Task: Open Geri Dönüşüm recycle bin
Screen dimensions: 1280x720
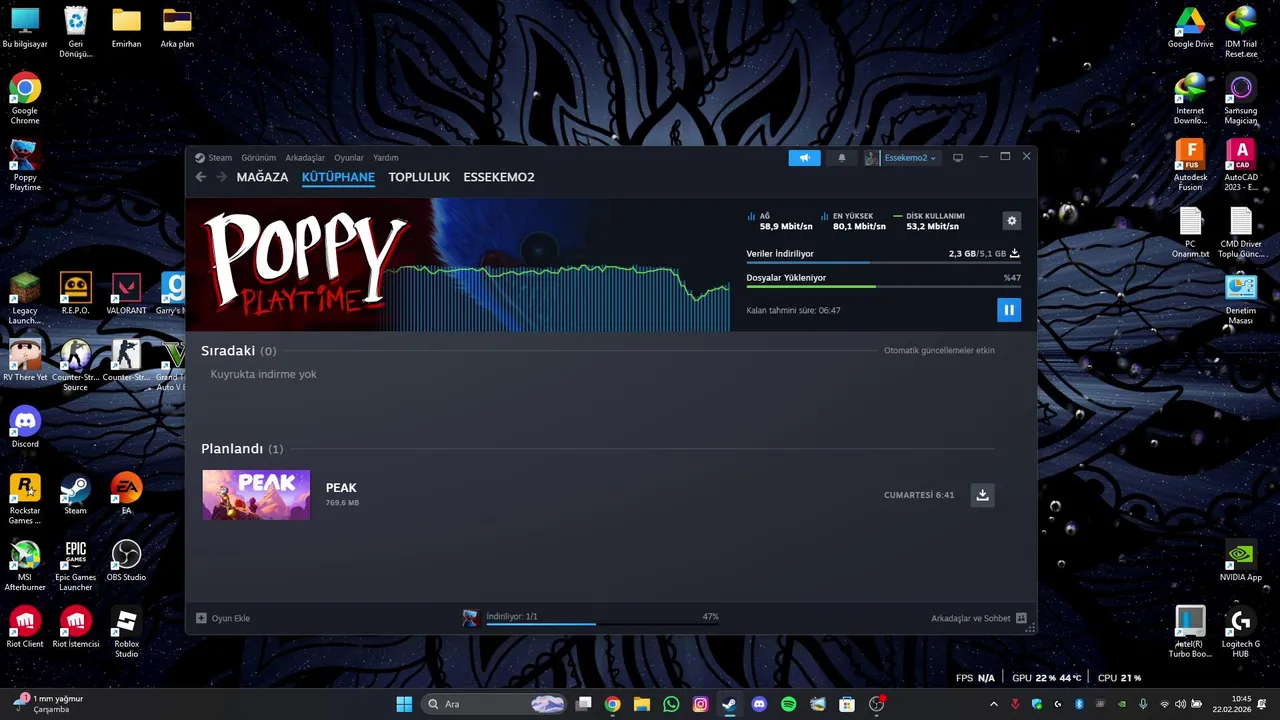Action: (x=75, y=32)
